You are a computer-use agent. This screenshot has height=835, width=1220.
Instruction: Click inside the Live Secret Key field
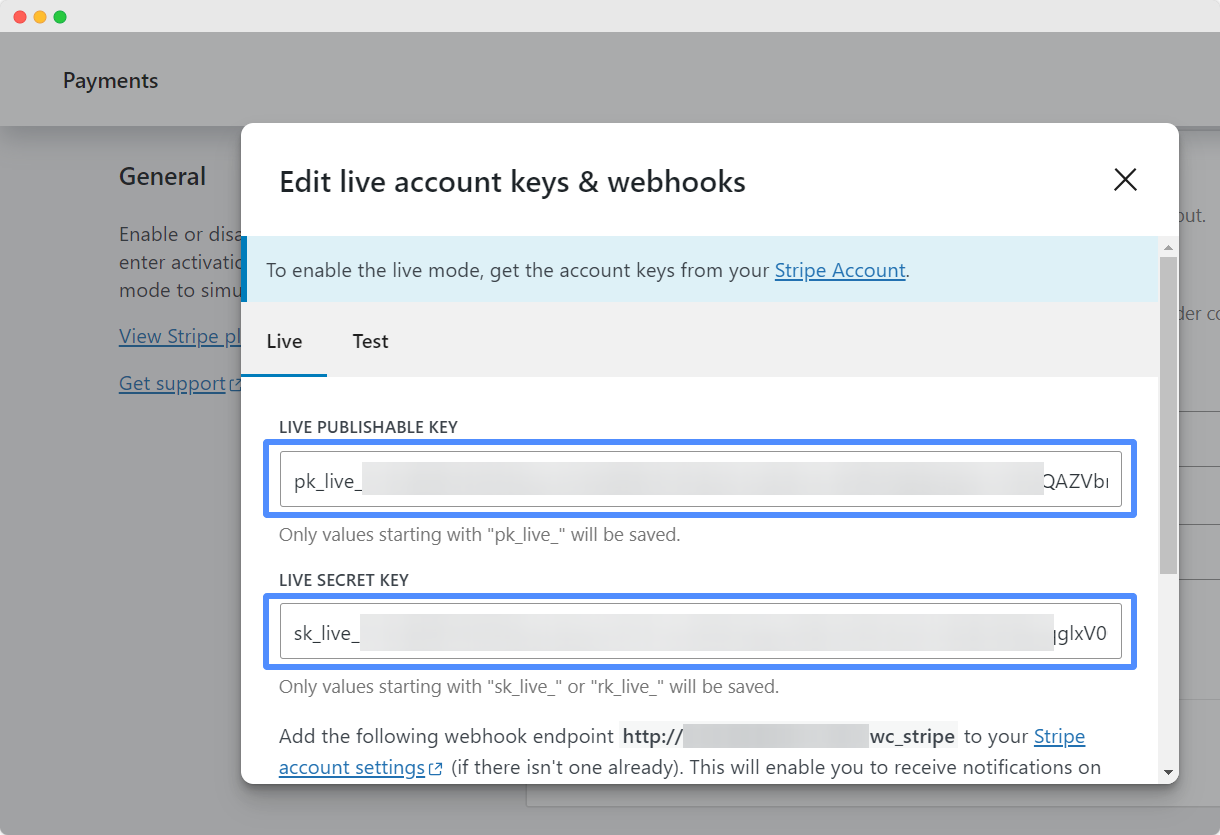(x=700, y=631)
